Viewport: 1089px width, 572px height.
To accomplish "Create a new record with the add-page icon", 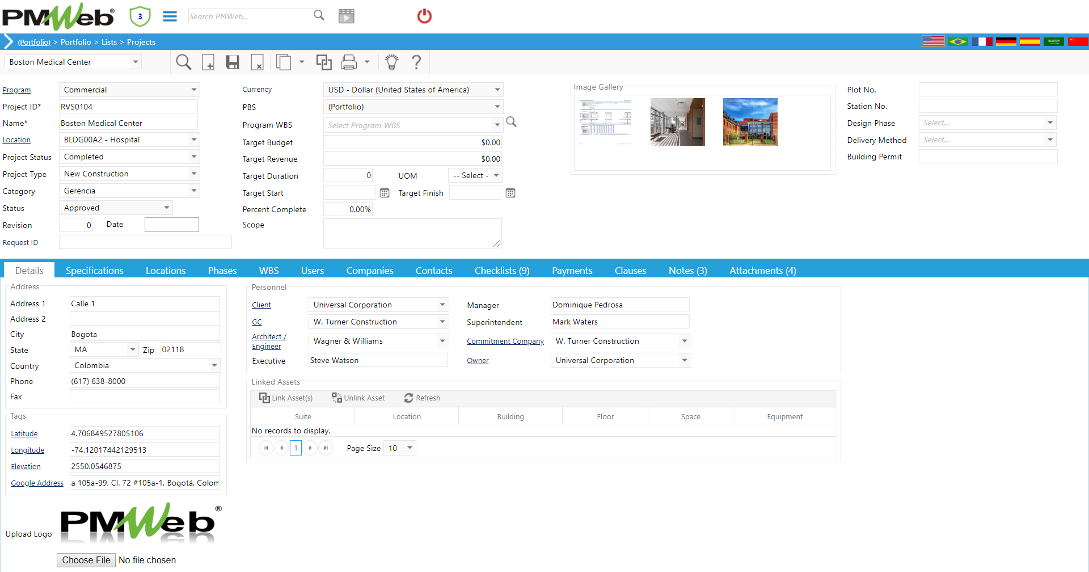I will [x=208, y=62].
